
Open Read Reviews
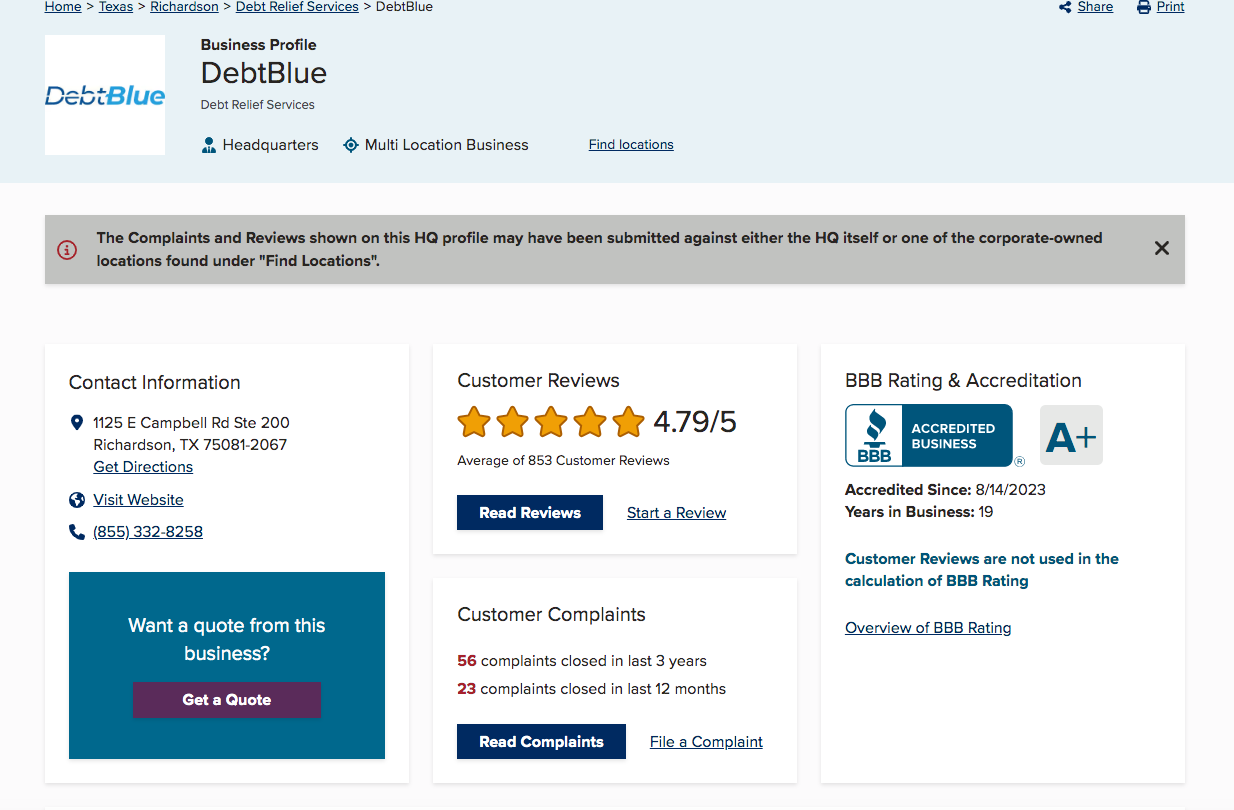coord(530,513)
